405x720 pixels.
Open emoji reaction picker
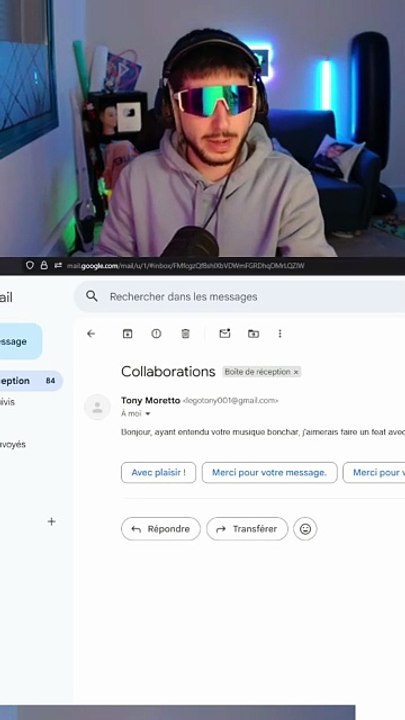point(305,529)
